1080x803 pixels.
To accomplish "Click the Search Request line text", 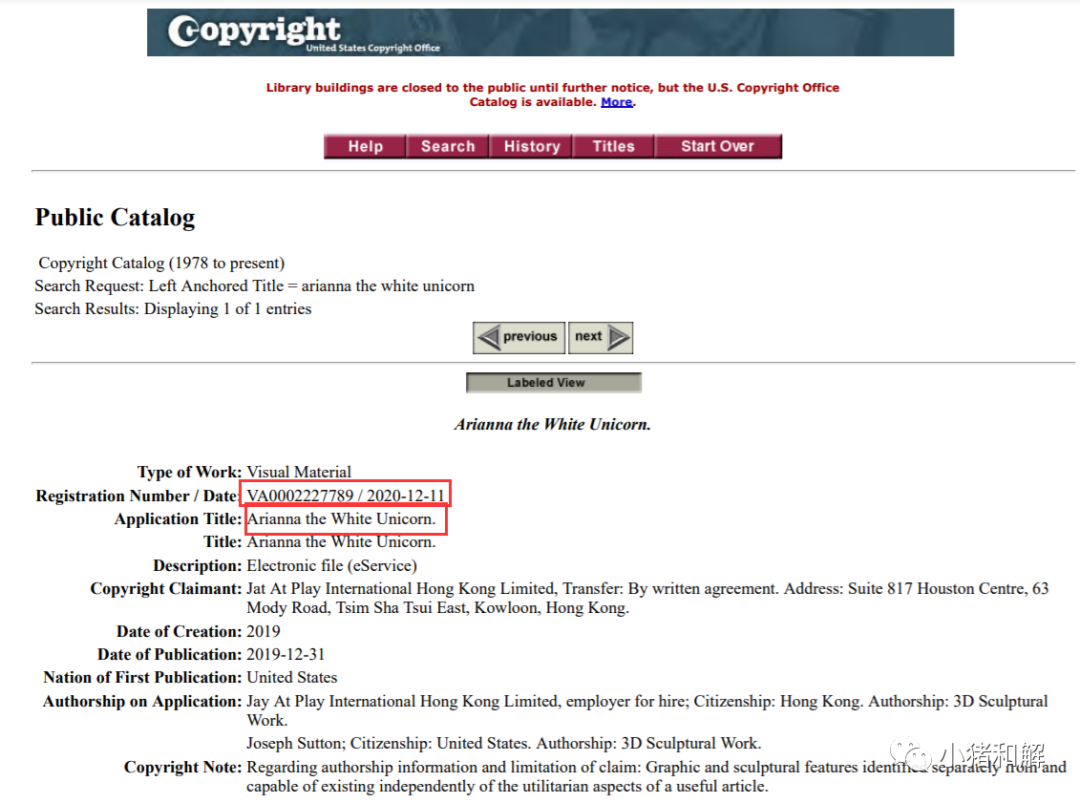I will coord(255,286).
